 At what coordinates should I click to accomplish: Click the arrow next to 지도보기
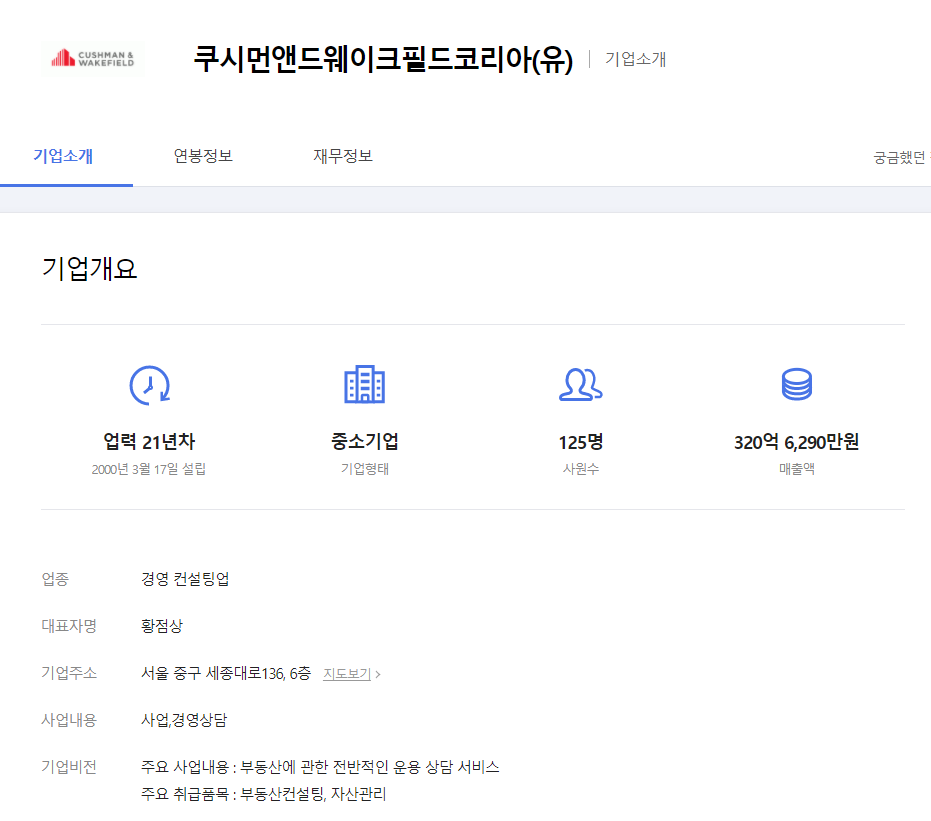[x=378, y=674]
